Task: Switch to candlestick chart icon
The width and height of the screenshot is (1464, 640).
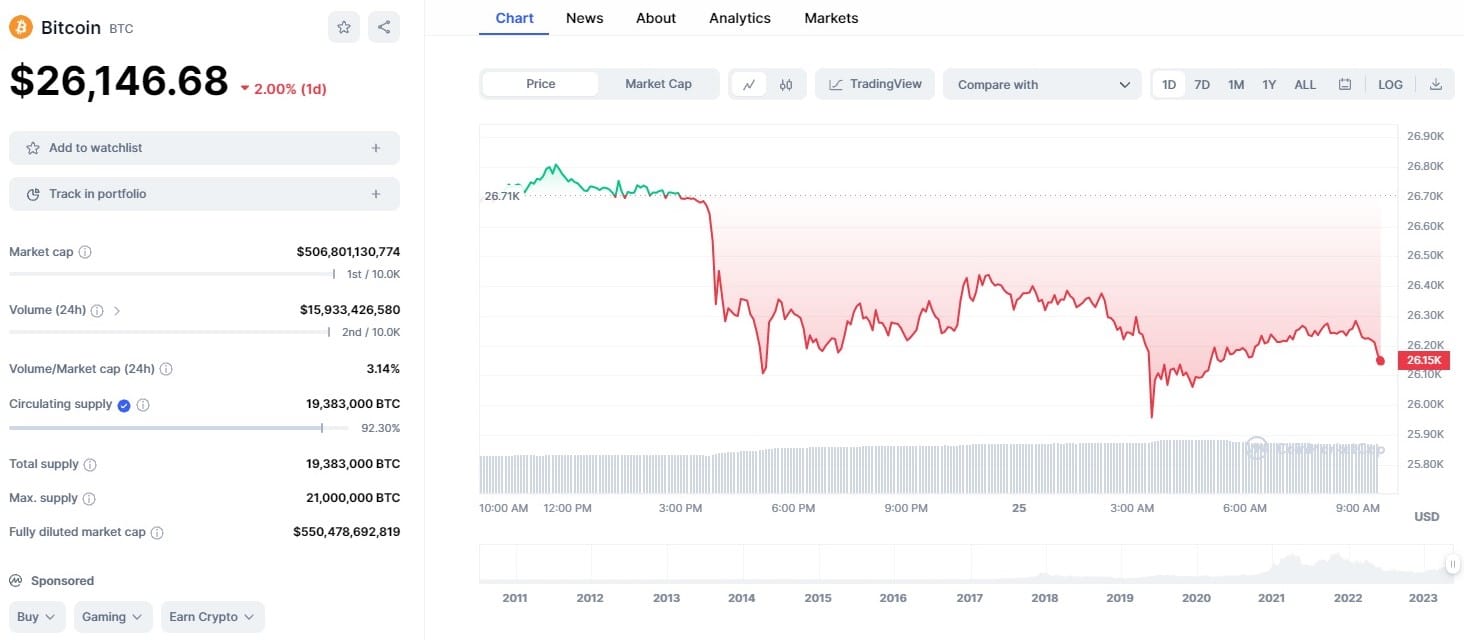Action: tap(786, 85)
